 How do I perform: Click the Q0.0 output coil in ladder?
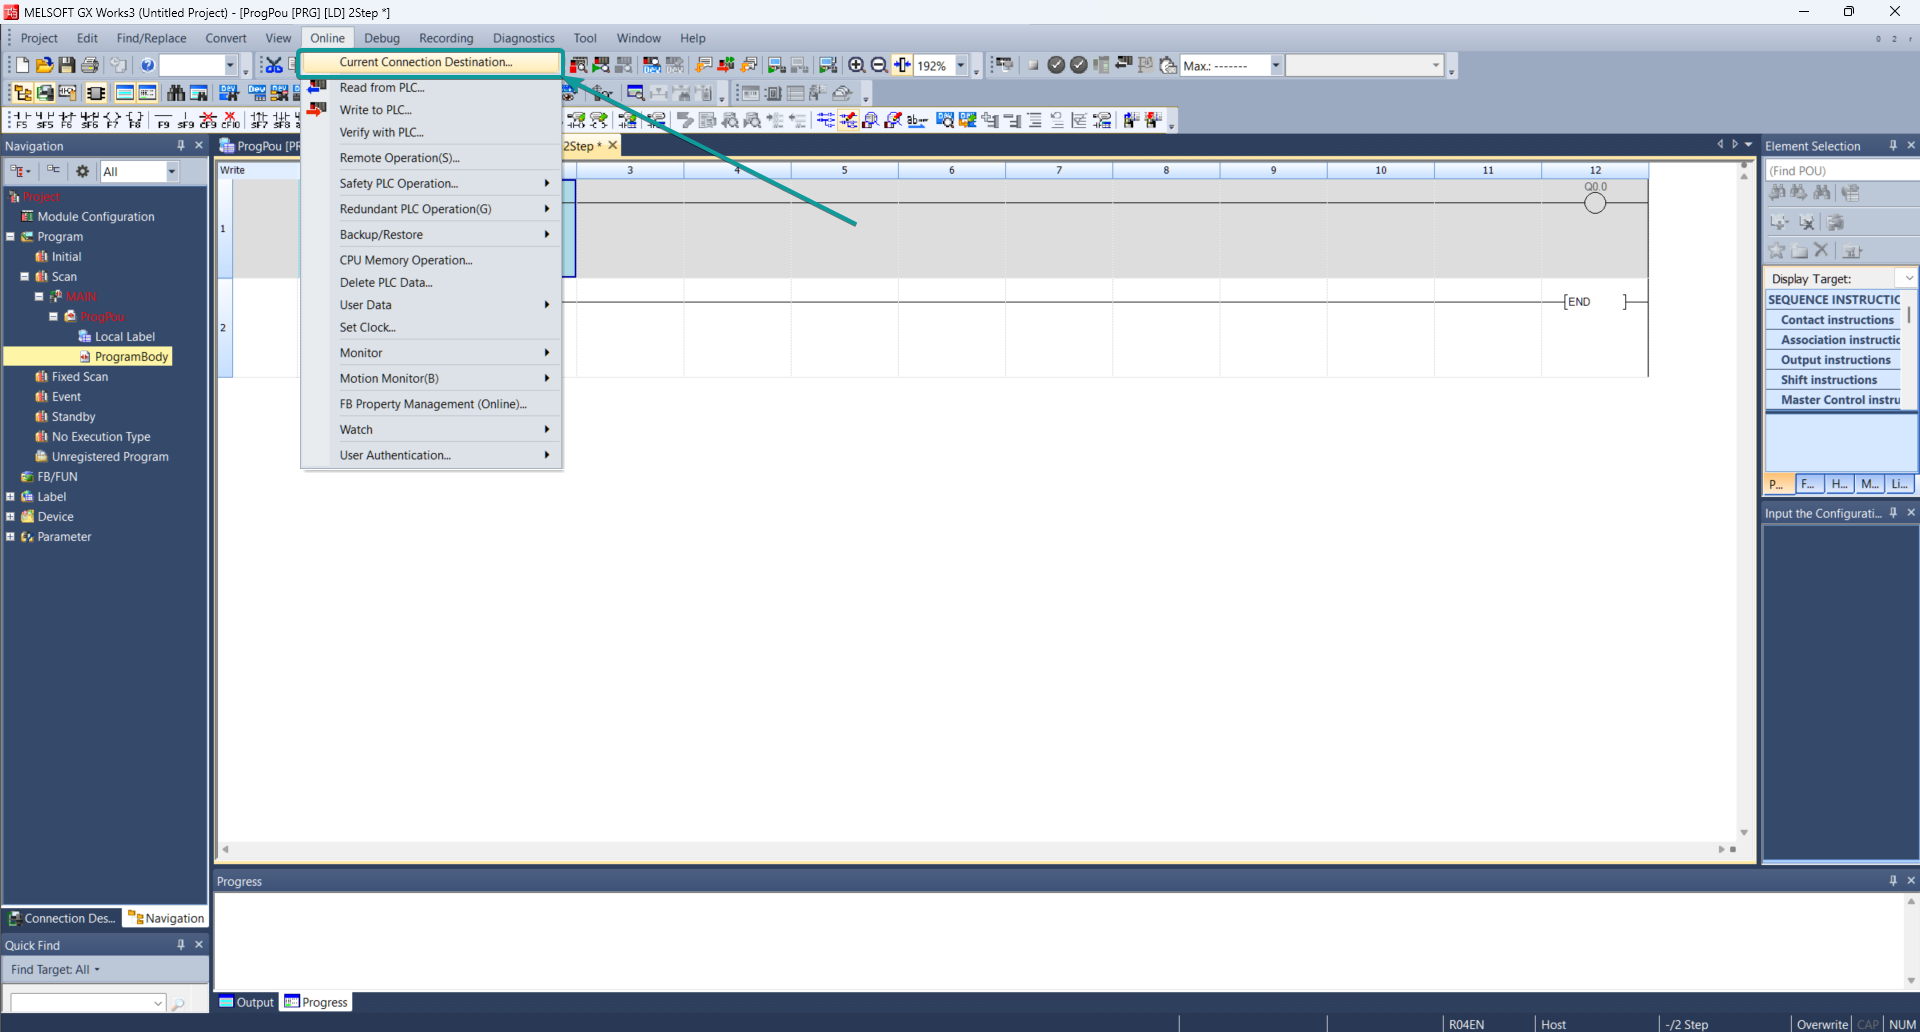pyautogui.click(x=1595, y=203)
